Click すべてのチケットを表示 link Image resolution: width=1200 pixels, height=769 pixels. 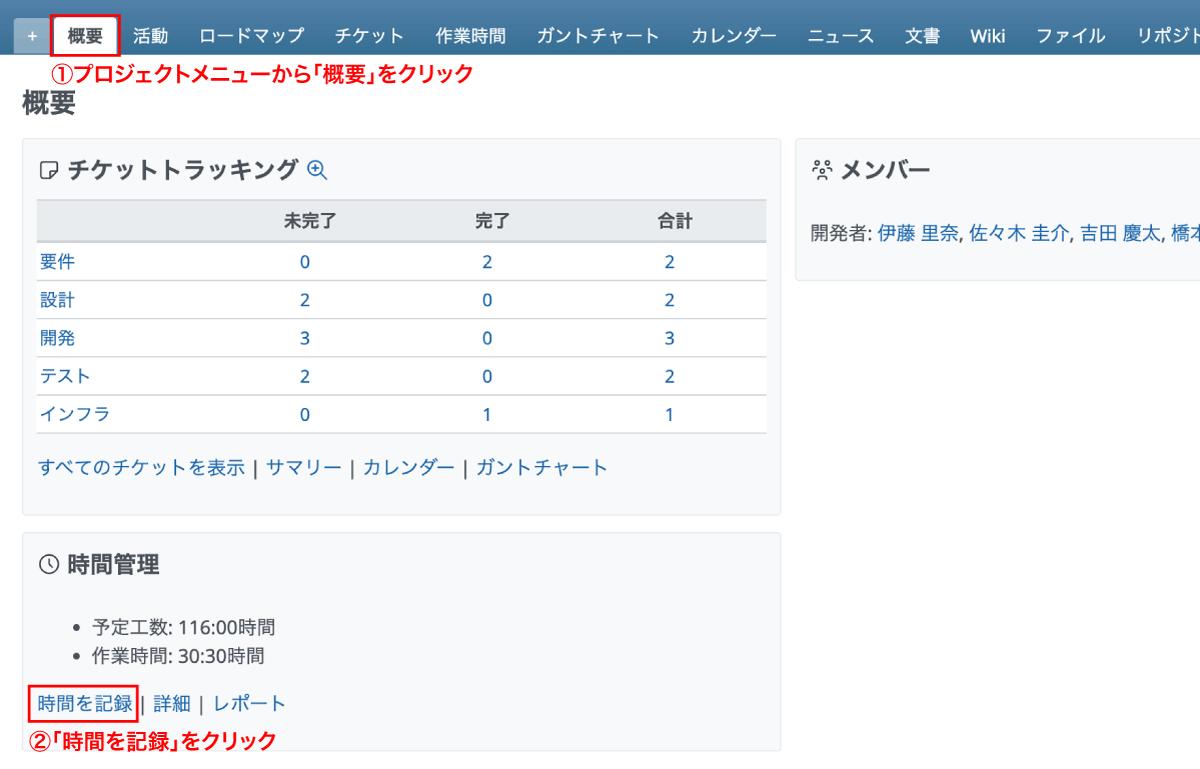141,467
